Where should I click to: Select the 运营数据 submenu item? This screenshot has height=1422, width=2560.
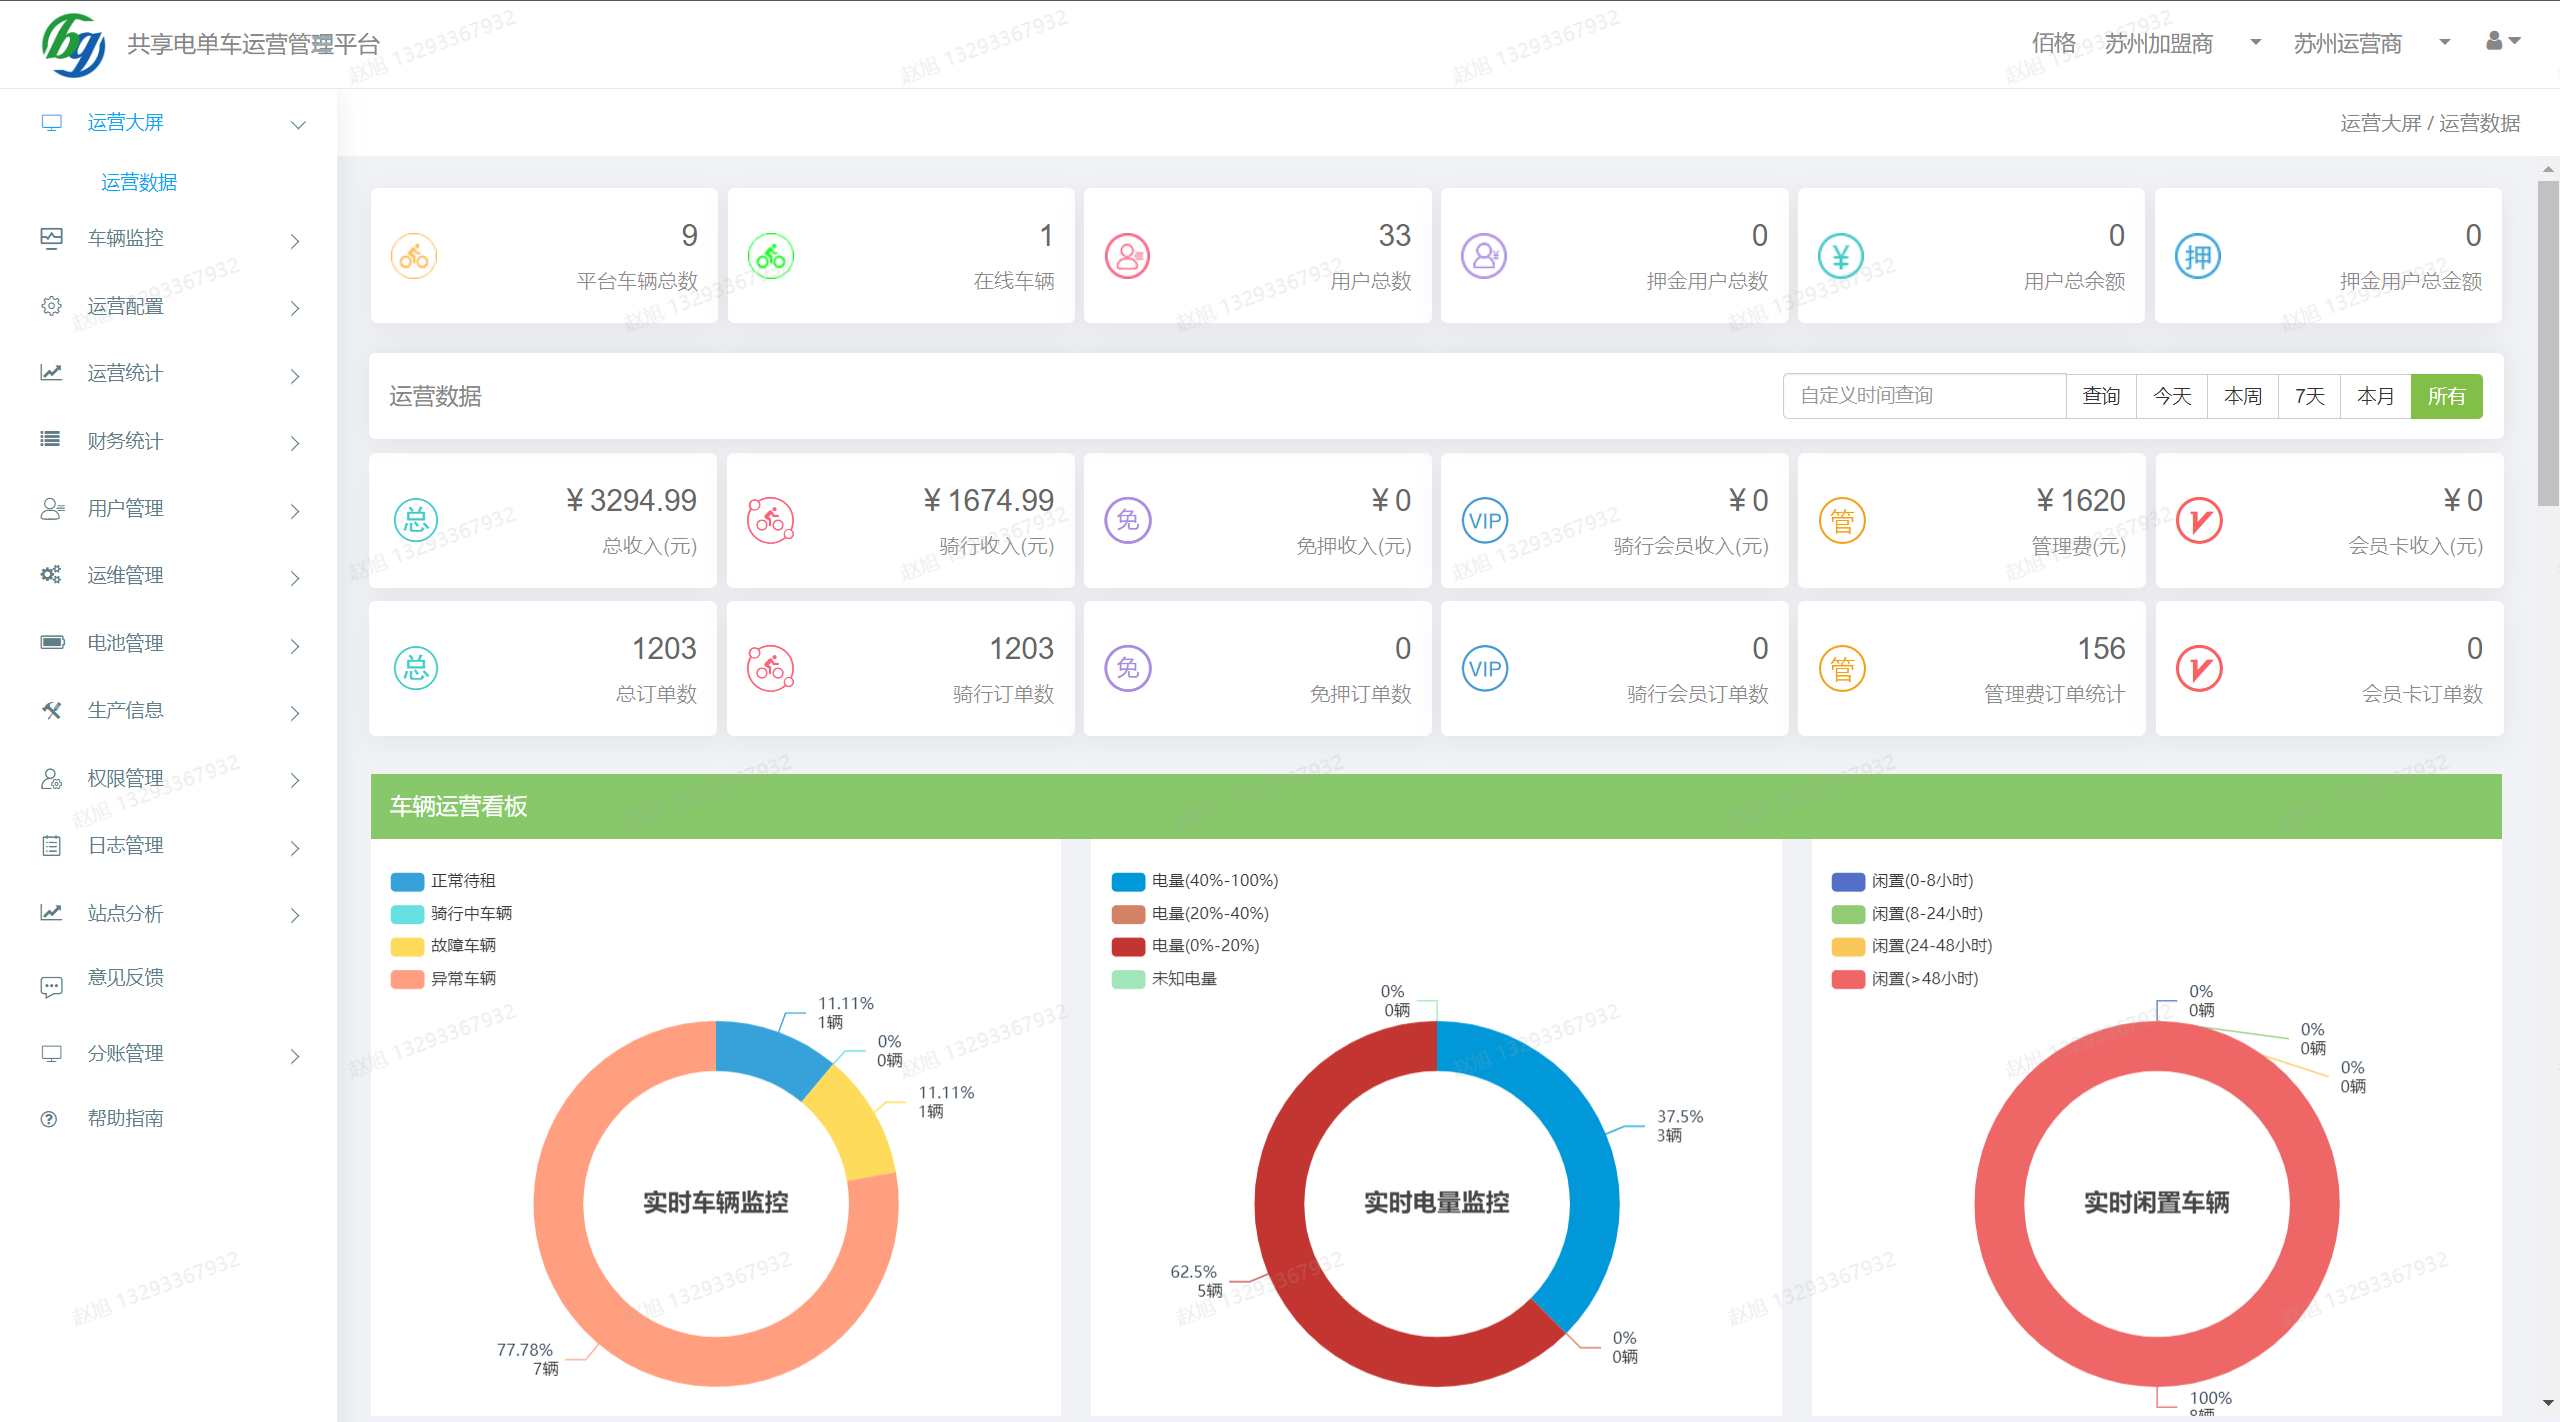pyautogui.click(x=139, y=182)
